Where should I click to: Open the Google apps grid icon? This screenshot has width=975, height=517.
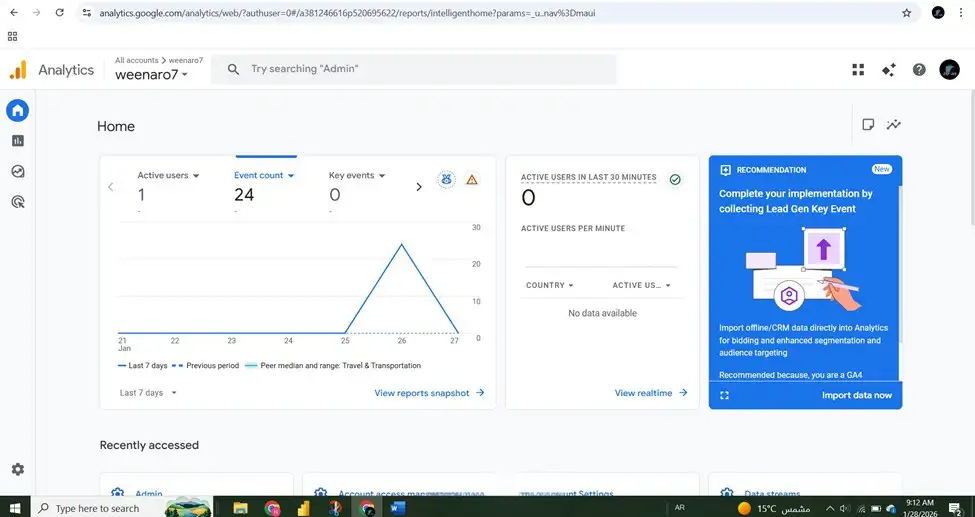click(858, 70)
